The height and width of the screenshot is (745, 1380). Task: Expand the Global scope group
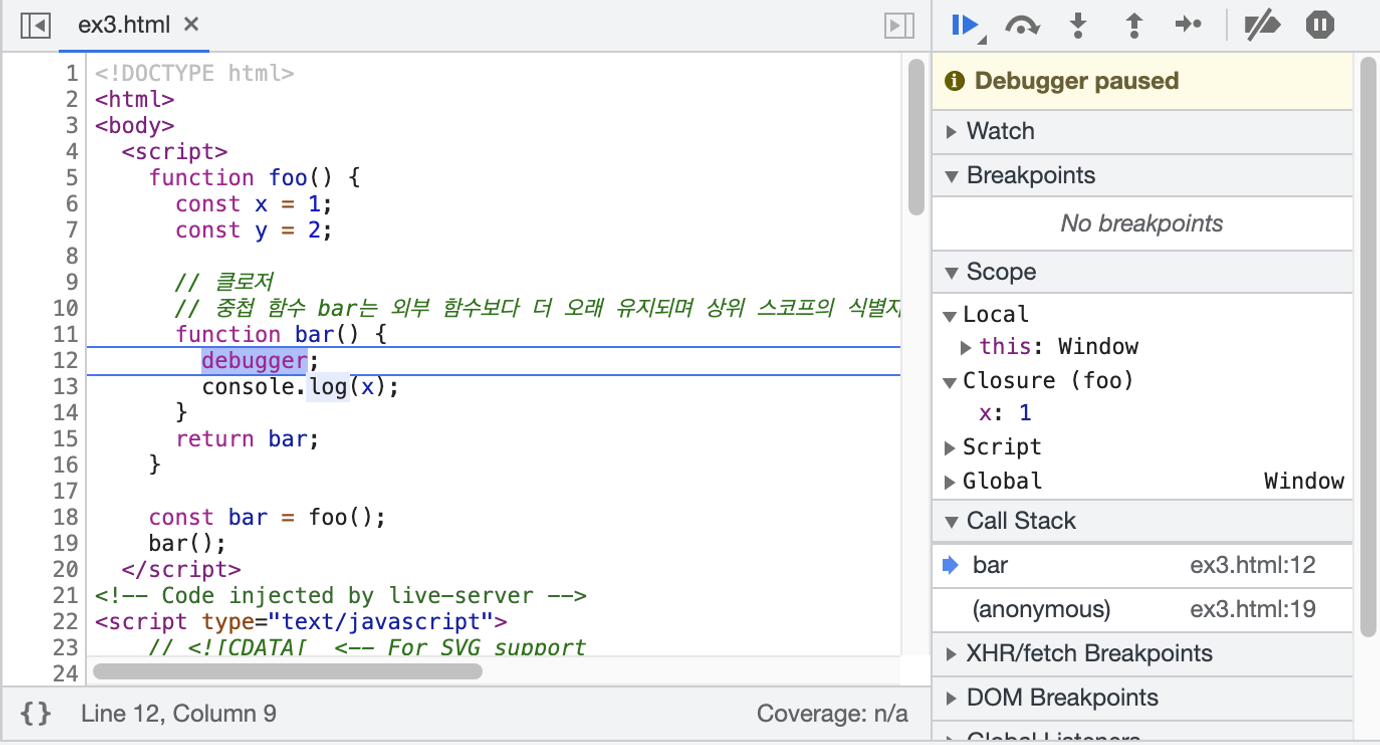[950, 482]
